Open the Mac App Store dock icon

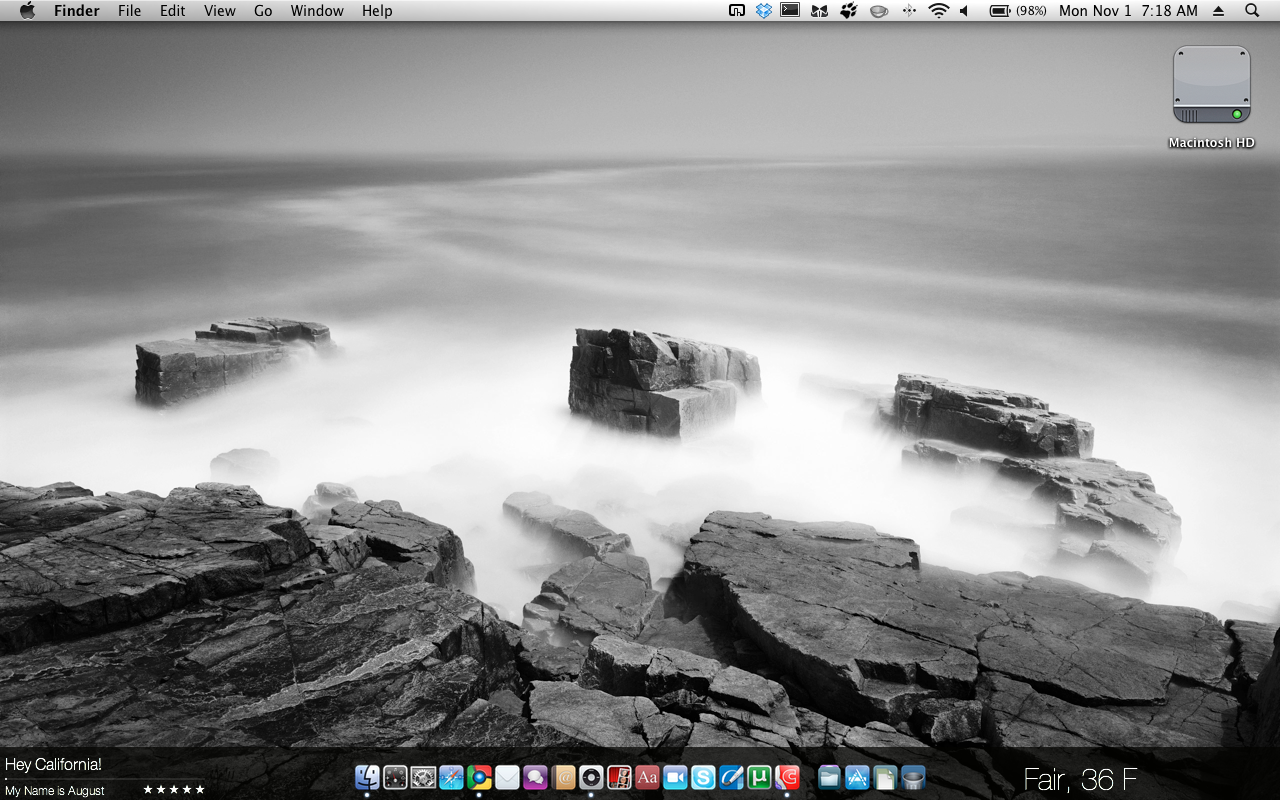click(x=857, y=777)
